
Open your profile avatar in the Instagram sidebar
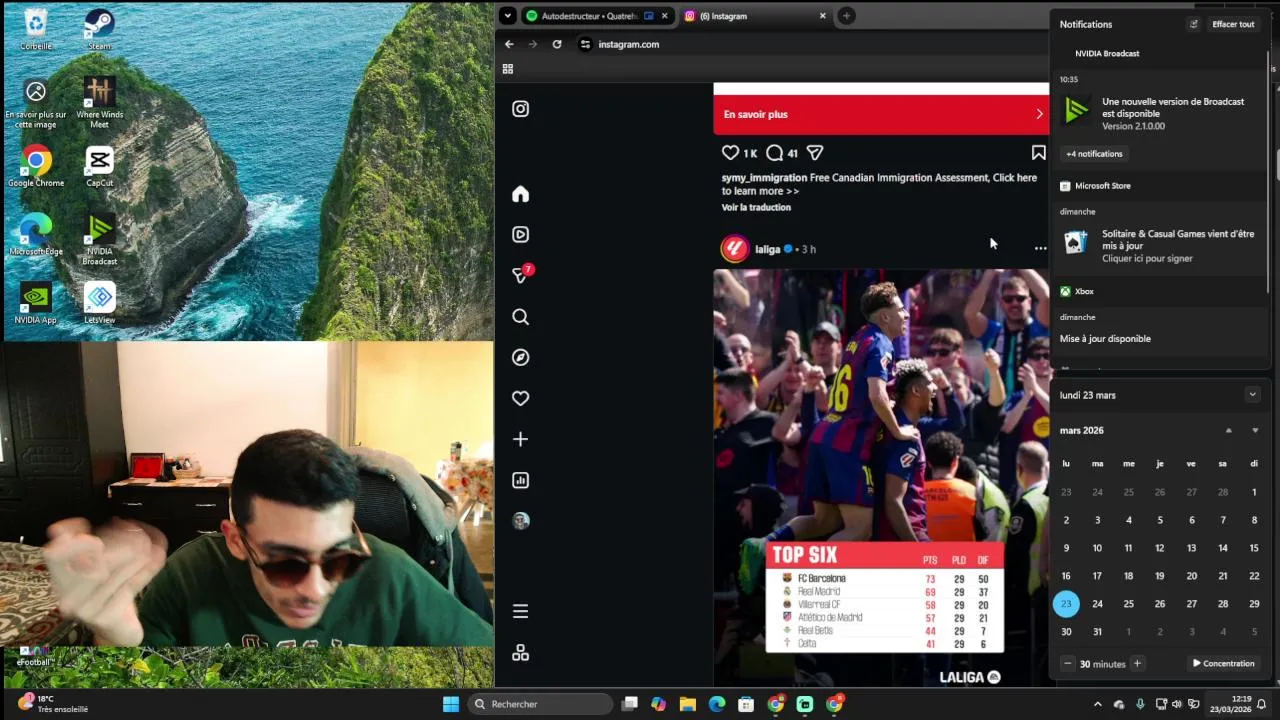(520, 521)
